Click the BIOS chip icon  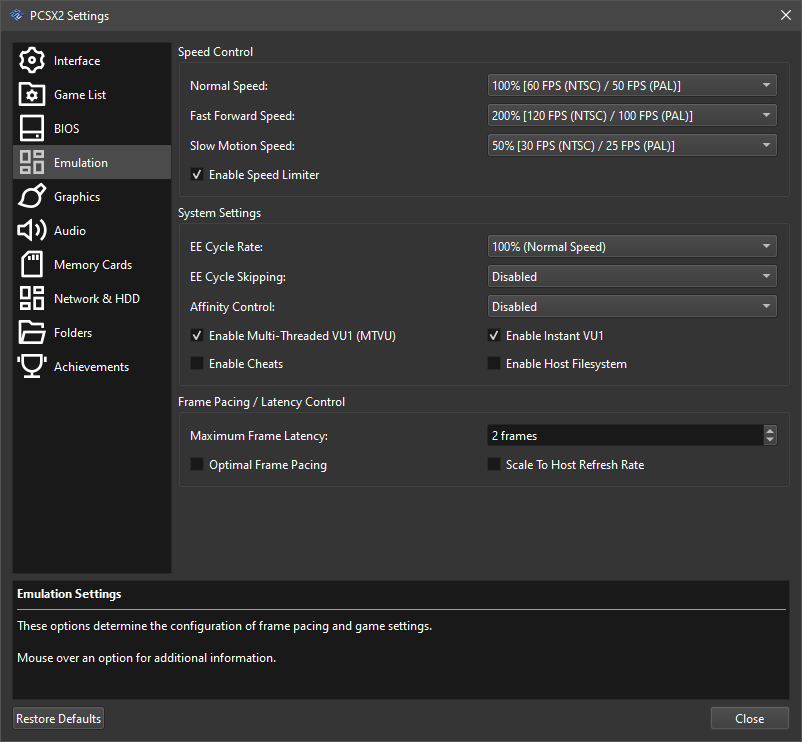[32, 128]
